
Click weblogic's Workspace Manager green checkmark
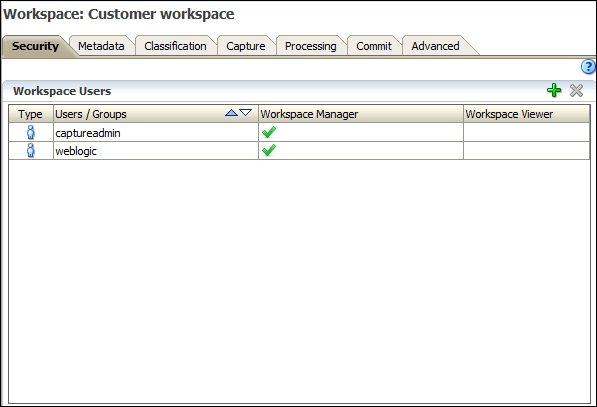coord(269,150)
